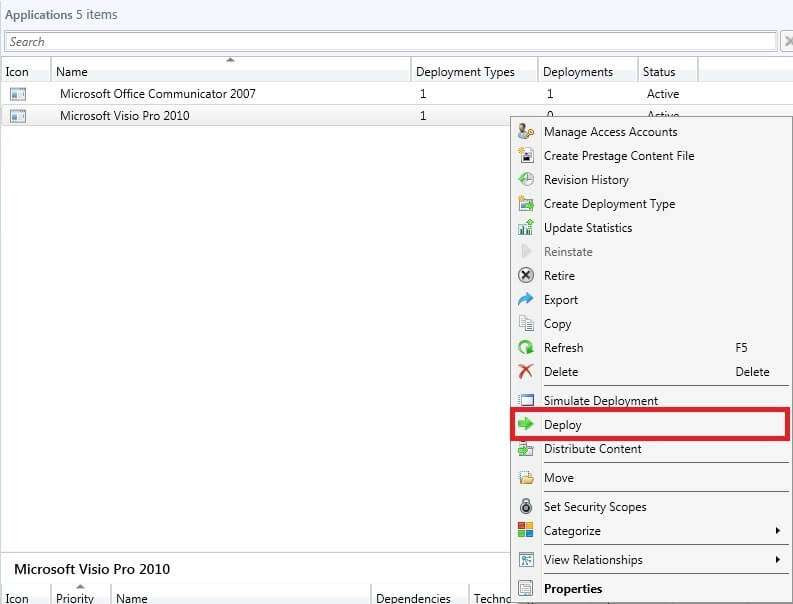The height and width of the screenshot is (604, 793).
Task: Click the Distribute Content icon
Action: click(x=525, y=449)
